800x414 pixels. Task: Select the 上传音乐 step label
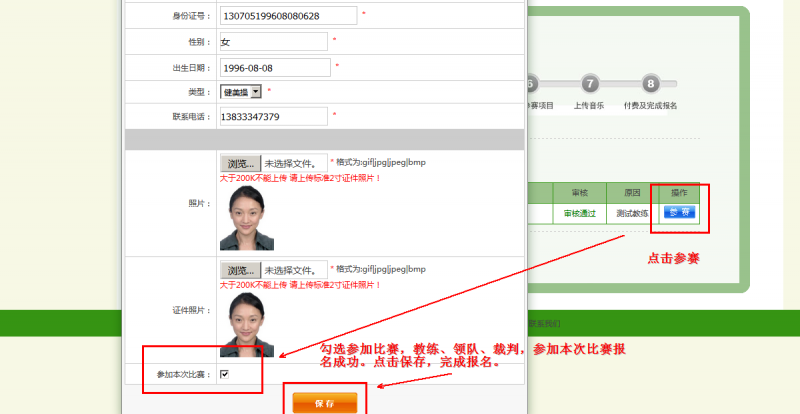pos(589,105)
